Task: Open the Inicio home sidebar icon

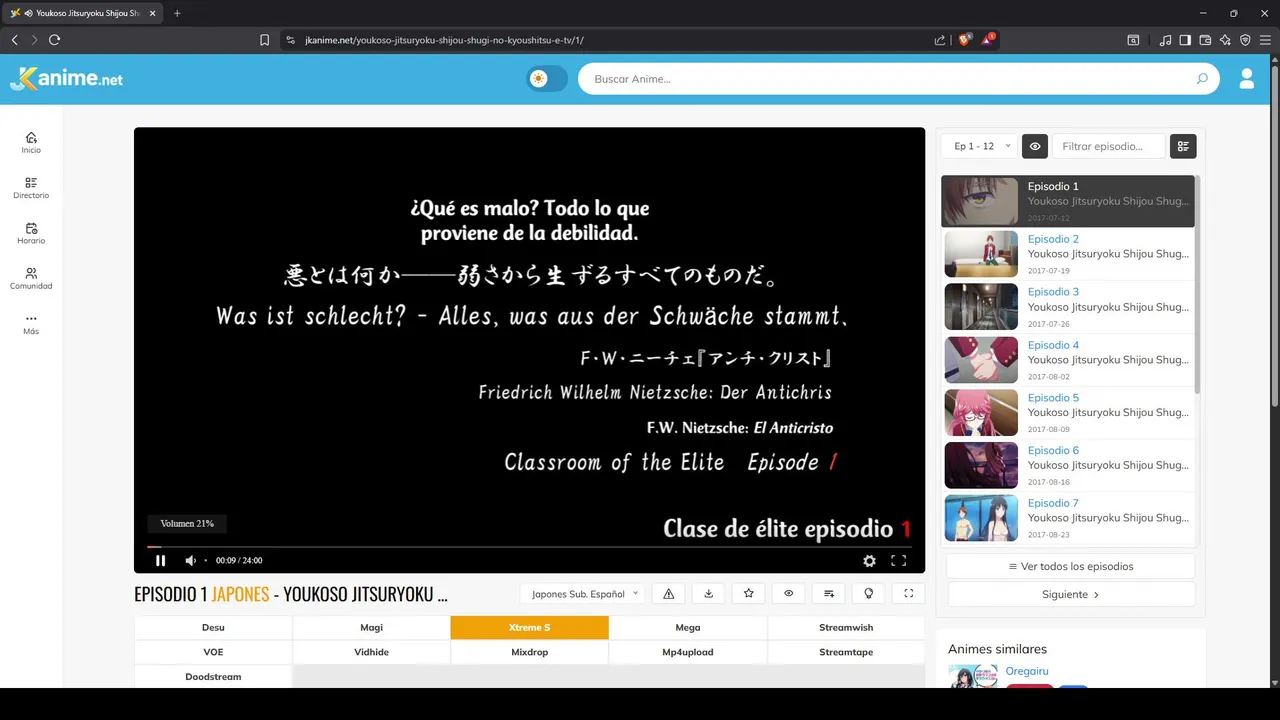Action: click(31, 143)
